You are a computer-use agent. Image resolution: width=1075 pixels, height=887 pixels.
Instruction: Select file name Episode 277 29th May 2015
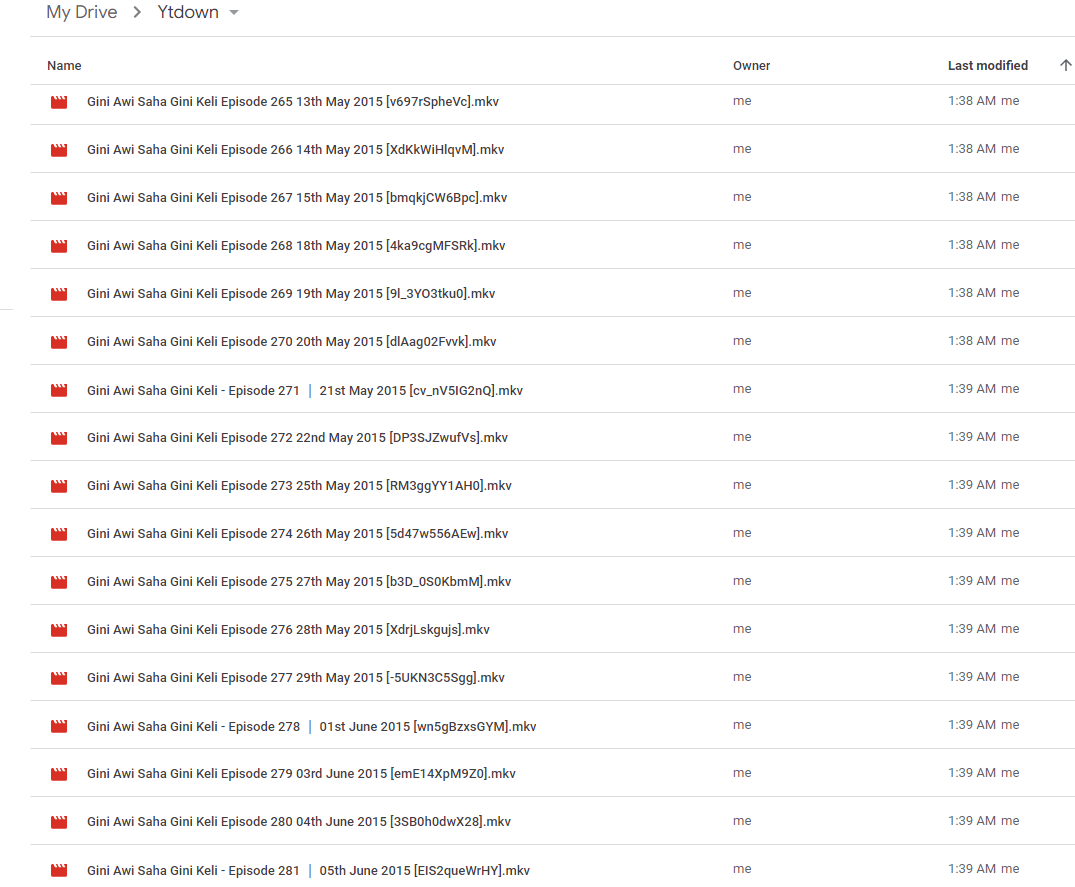tap(296, 677)
